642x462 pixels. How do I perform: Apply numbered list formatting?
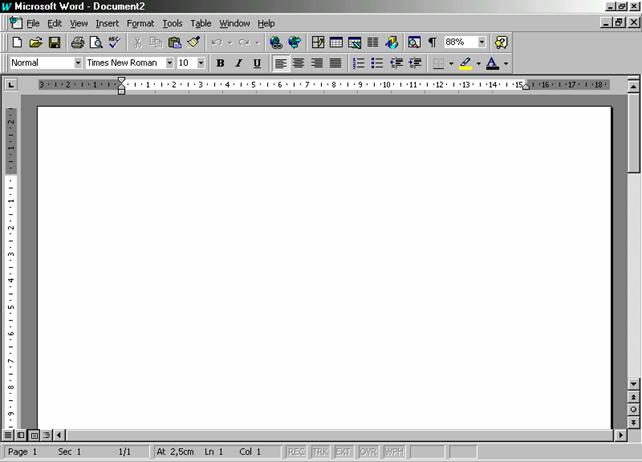click(359, 63)
